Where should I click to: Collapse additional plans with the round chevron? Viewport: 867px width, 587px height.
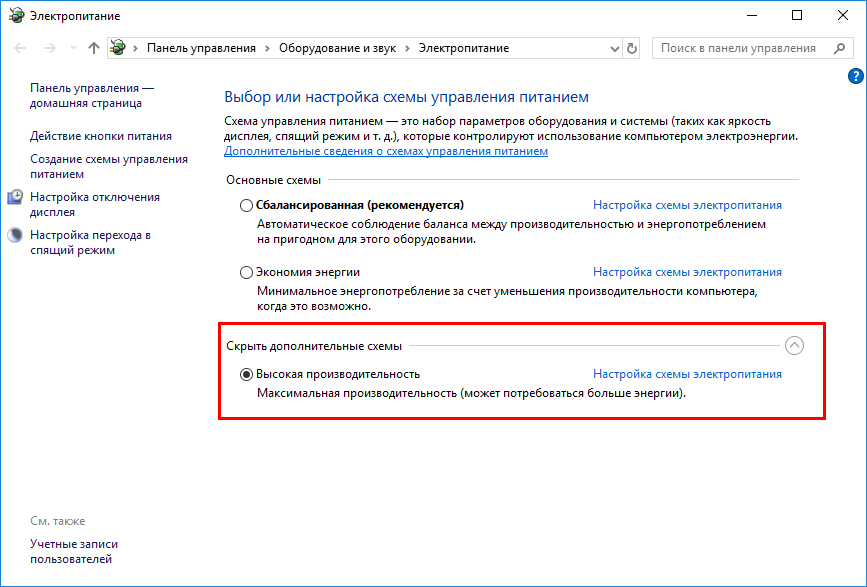[794, 346]
